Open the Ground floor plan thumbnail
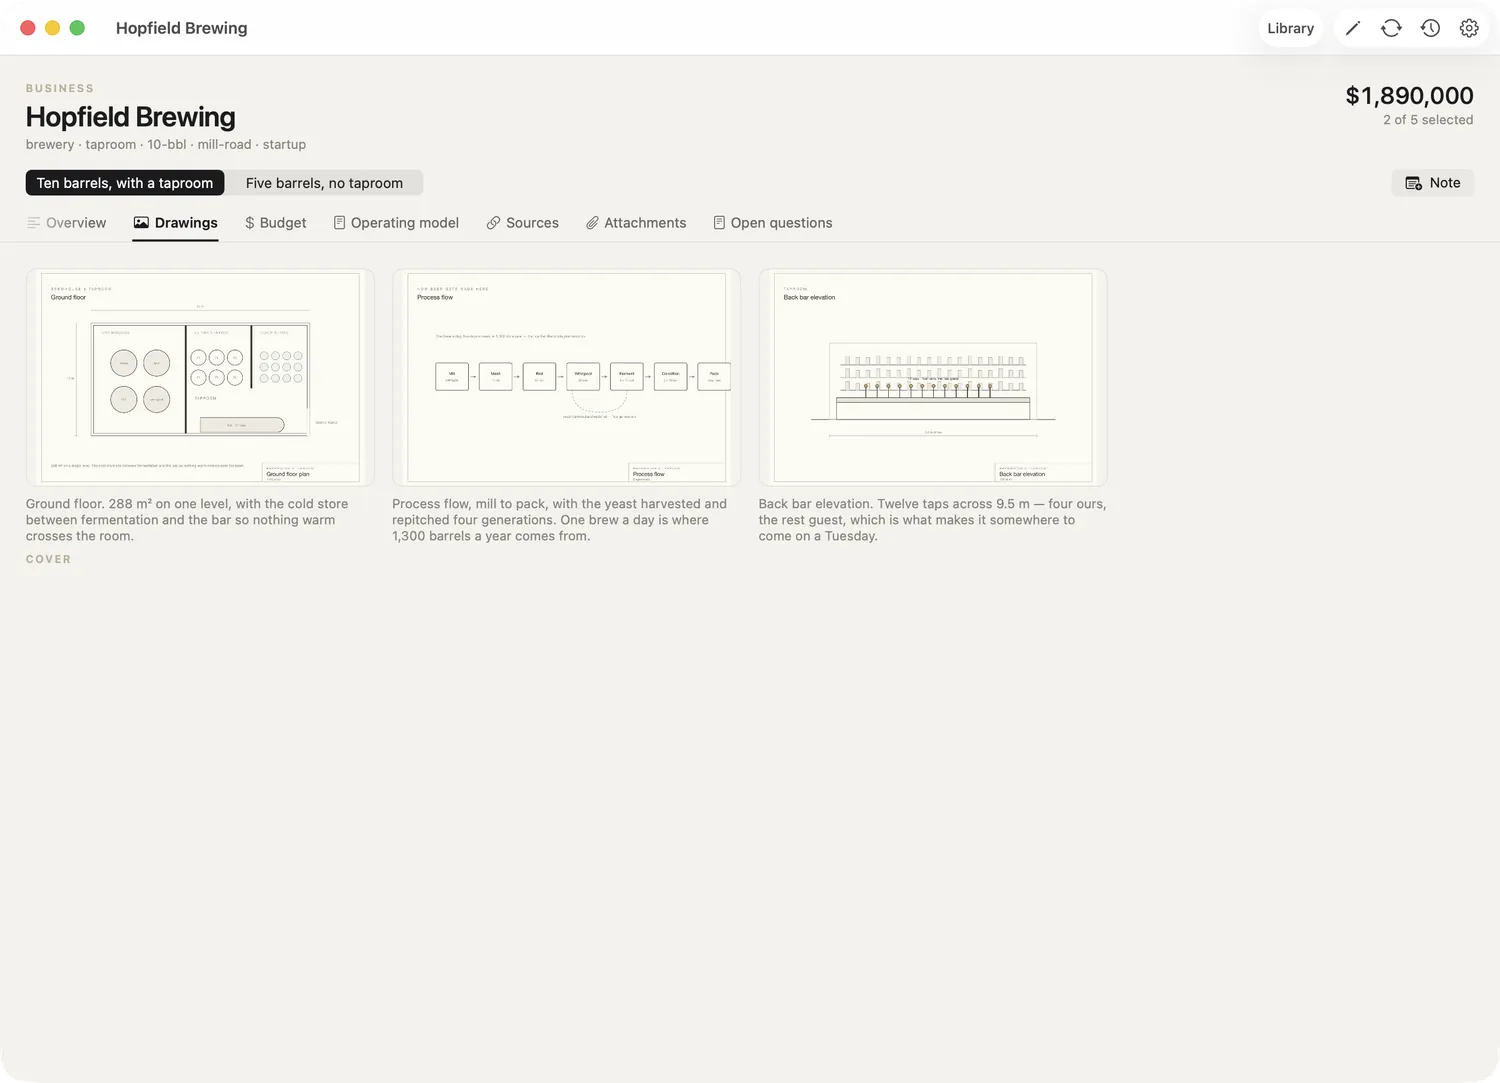This screenshot has height=1083, width=1500. (x=200, y=378)
